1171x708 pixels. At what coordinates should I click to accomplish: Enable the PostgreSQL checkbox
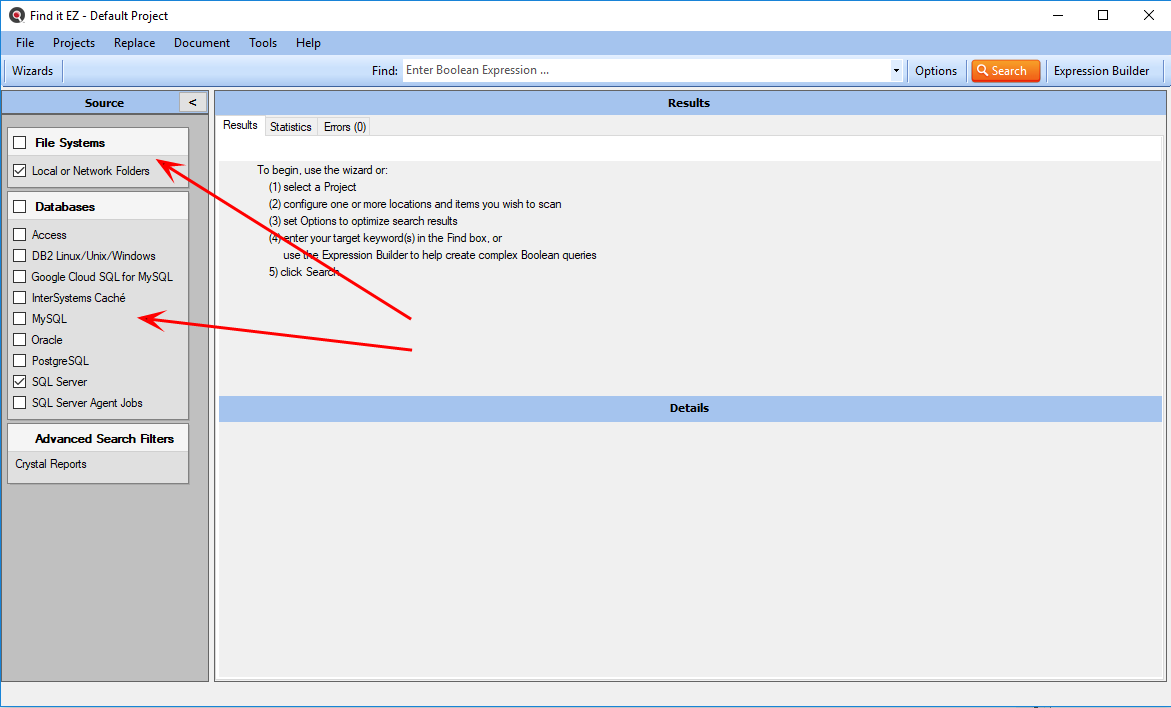[19, 361]
